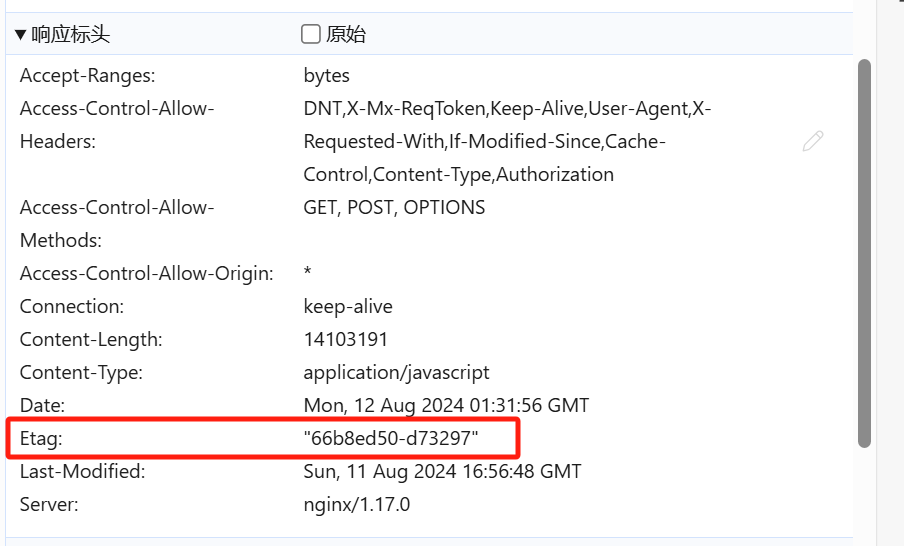Viewport: 904px width, 546px height.
Task: Click the Access-Control-Allow-Origin asterisk value
Action: (308, 271)
